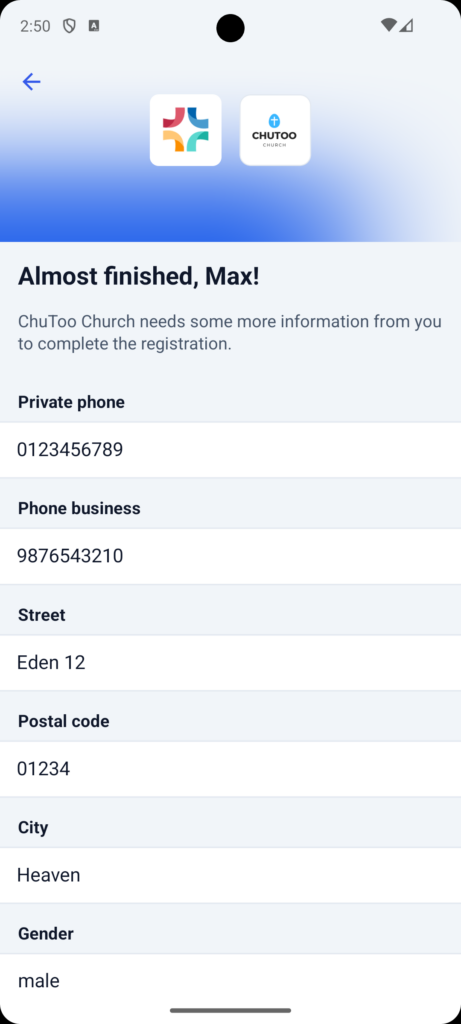Select the City field containing Heaven
Screen dimensions: 461x1024
(230, 876)
